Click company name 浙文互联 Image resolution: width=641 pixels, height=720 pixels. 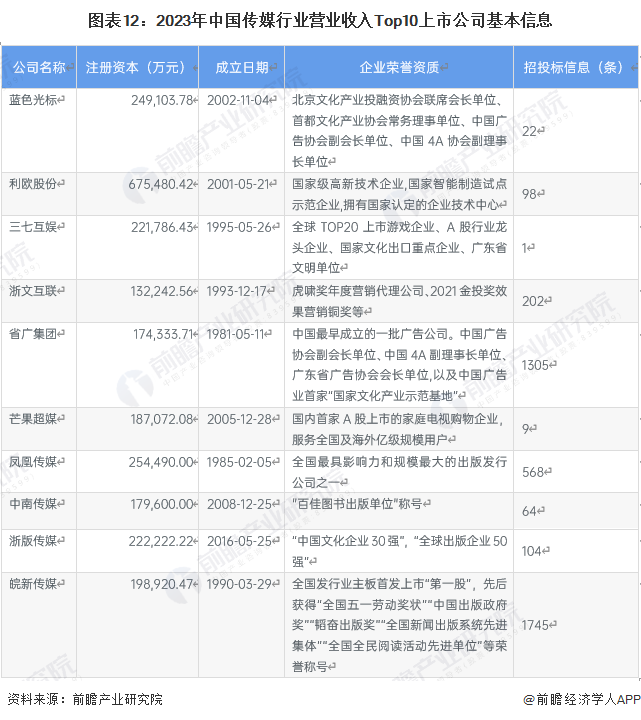tap(33, 291)
